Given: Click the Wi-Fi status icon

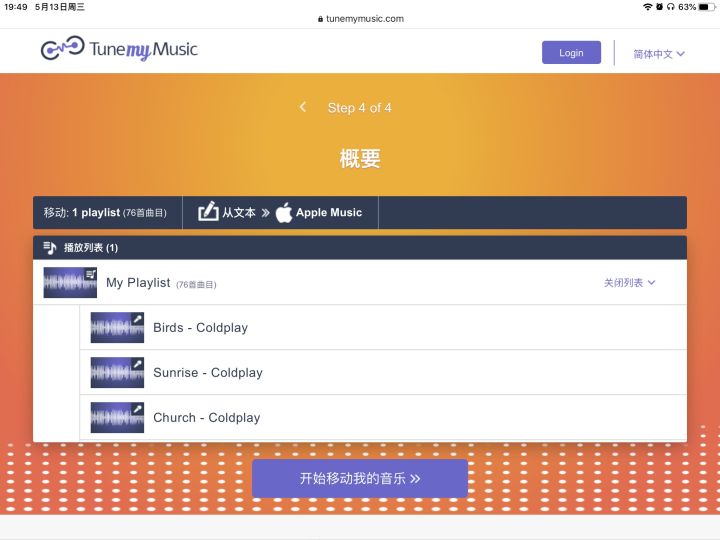Looking at the screenshot, I should [647, 7].
